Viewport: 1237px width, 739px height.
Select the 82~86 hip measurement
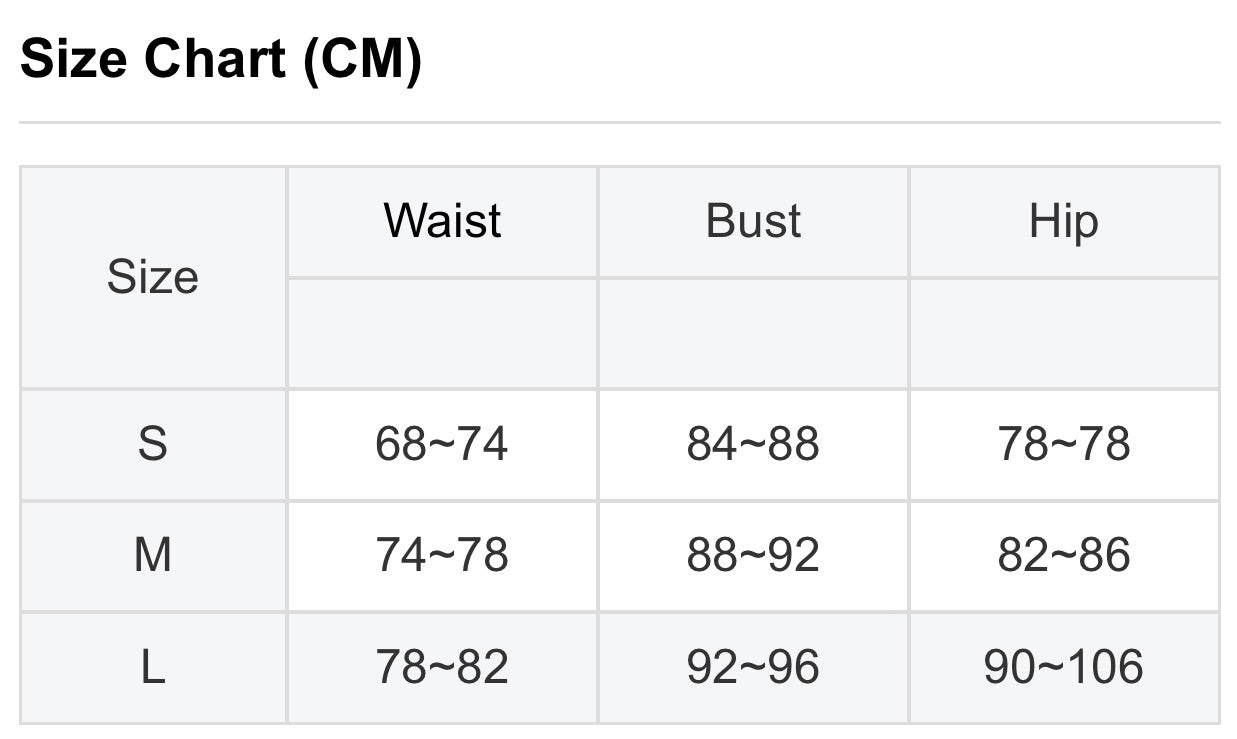(1063, 555)
